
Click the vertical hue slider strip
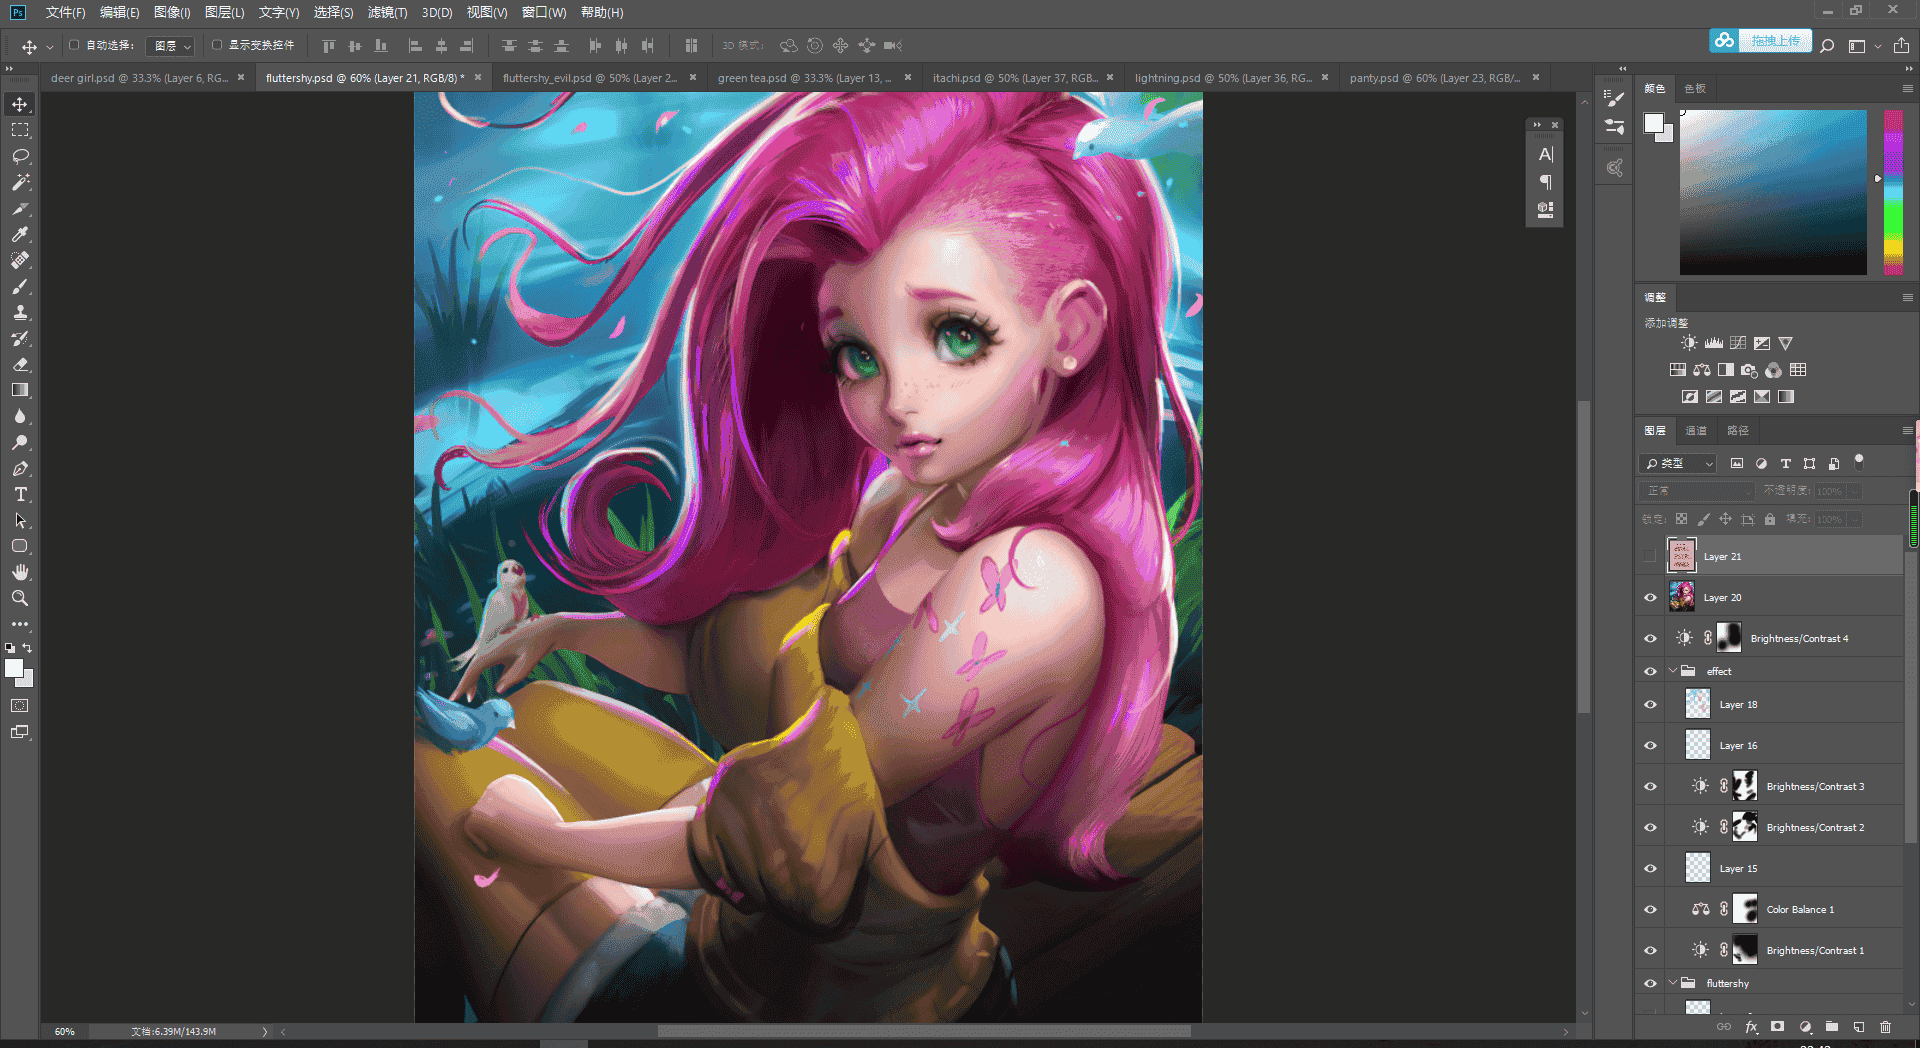click(1893, 192)
